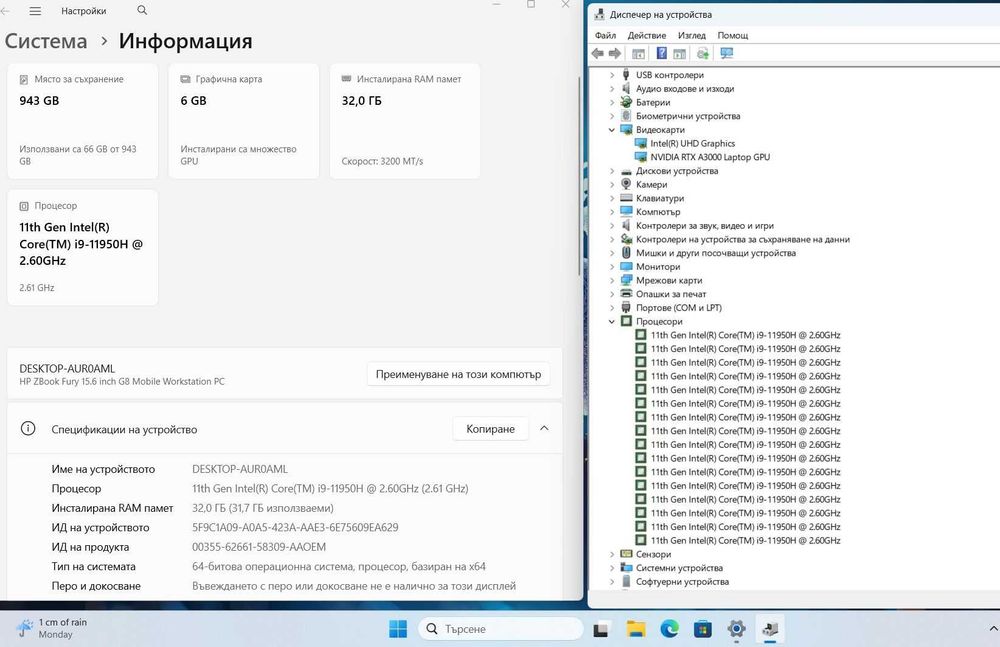Expand the Дискови устройства node
The width and height of the screenshot is (1000, 647).
point(612,171)
